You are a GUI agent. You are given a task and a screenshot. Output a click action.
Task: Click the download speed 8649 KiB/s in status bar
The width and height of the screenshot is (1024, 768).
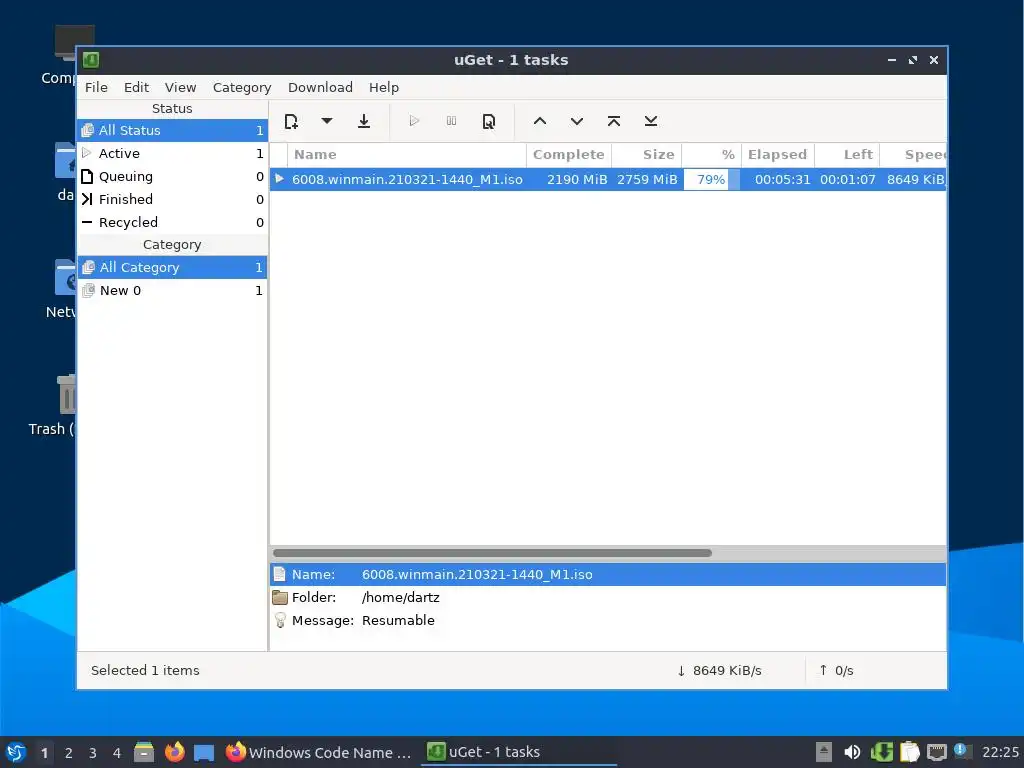pyautogui.click(x=719, y=671)
